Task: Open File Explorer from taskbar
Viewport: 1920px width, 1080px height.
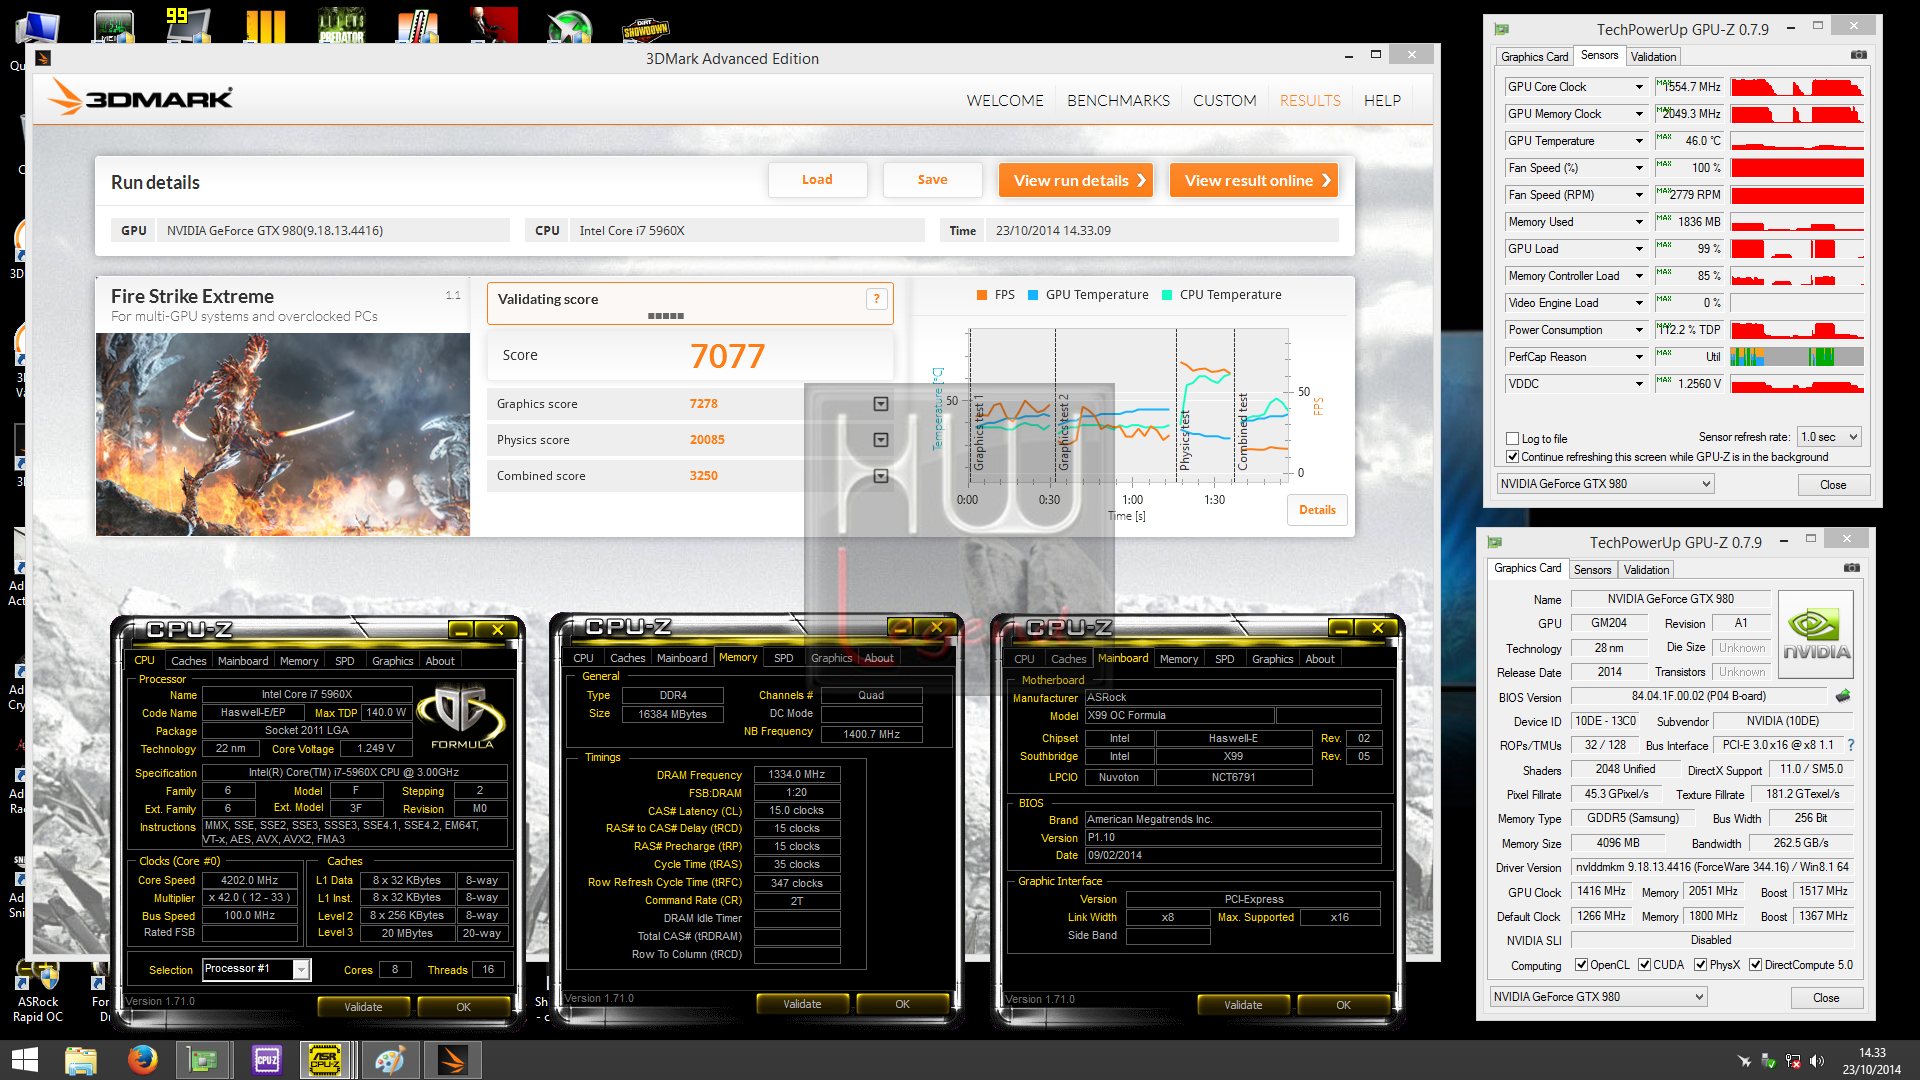Action: tap(81, 1060)
